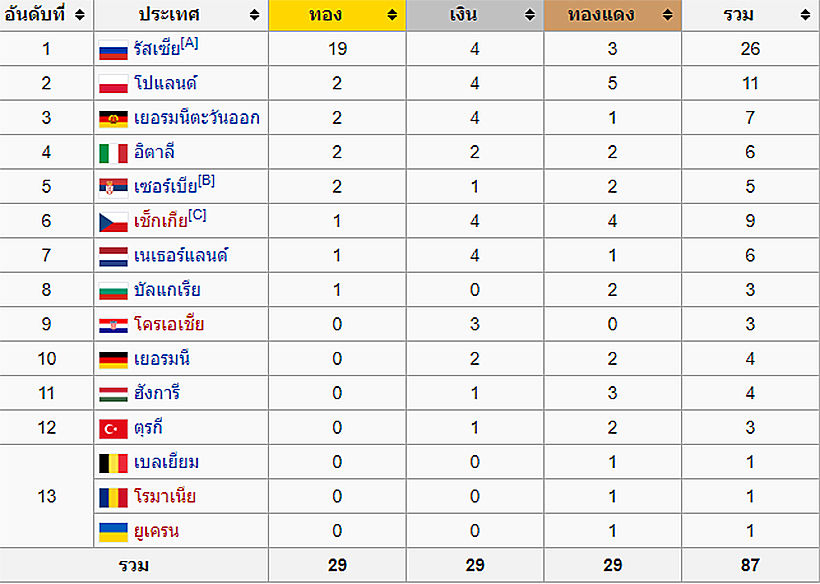Click the Russia flag icon
The width and height of the screenshot is (820, 584).
click(113, 50)
